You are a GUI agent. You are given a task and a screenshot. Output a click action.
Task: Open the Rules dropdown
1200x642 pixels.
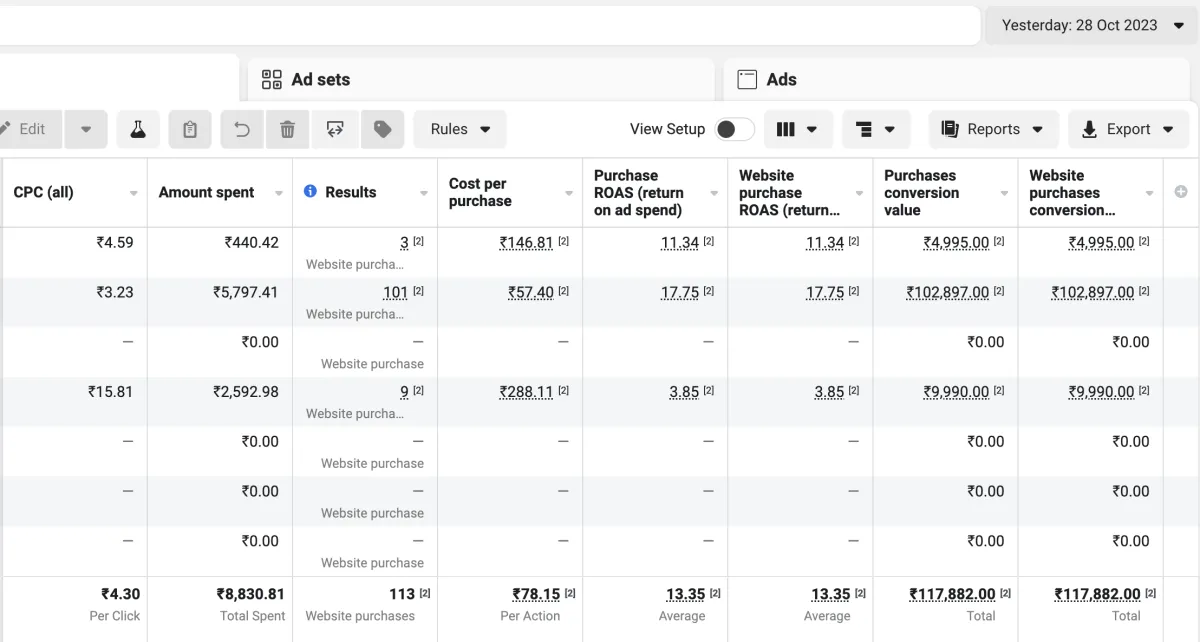(460, 129)
